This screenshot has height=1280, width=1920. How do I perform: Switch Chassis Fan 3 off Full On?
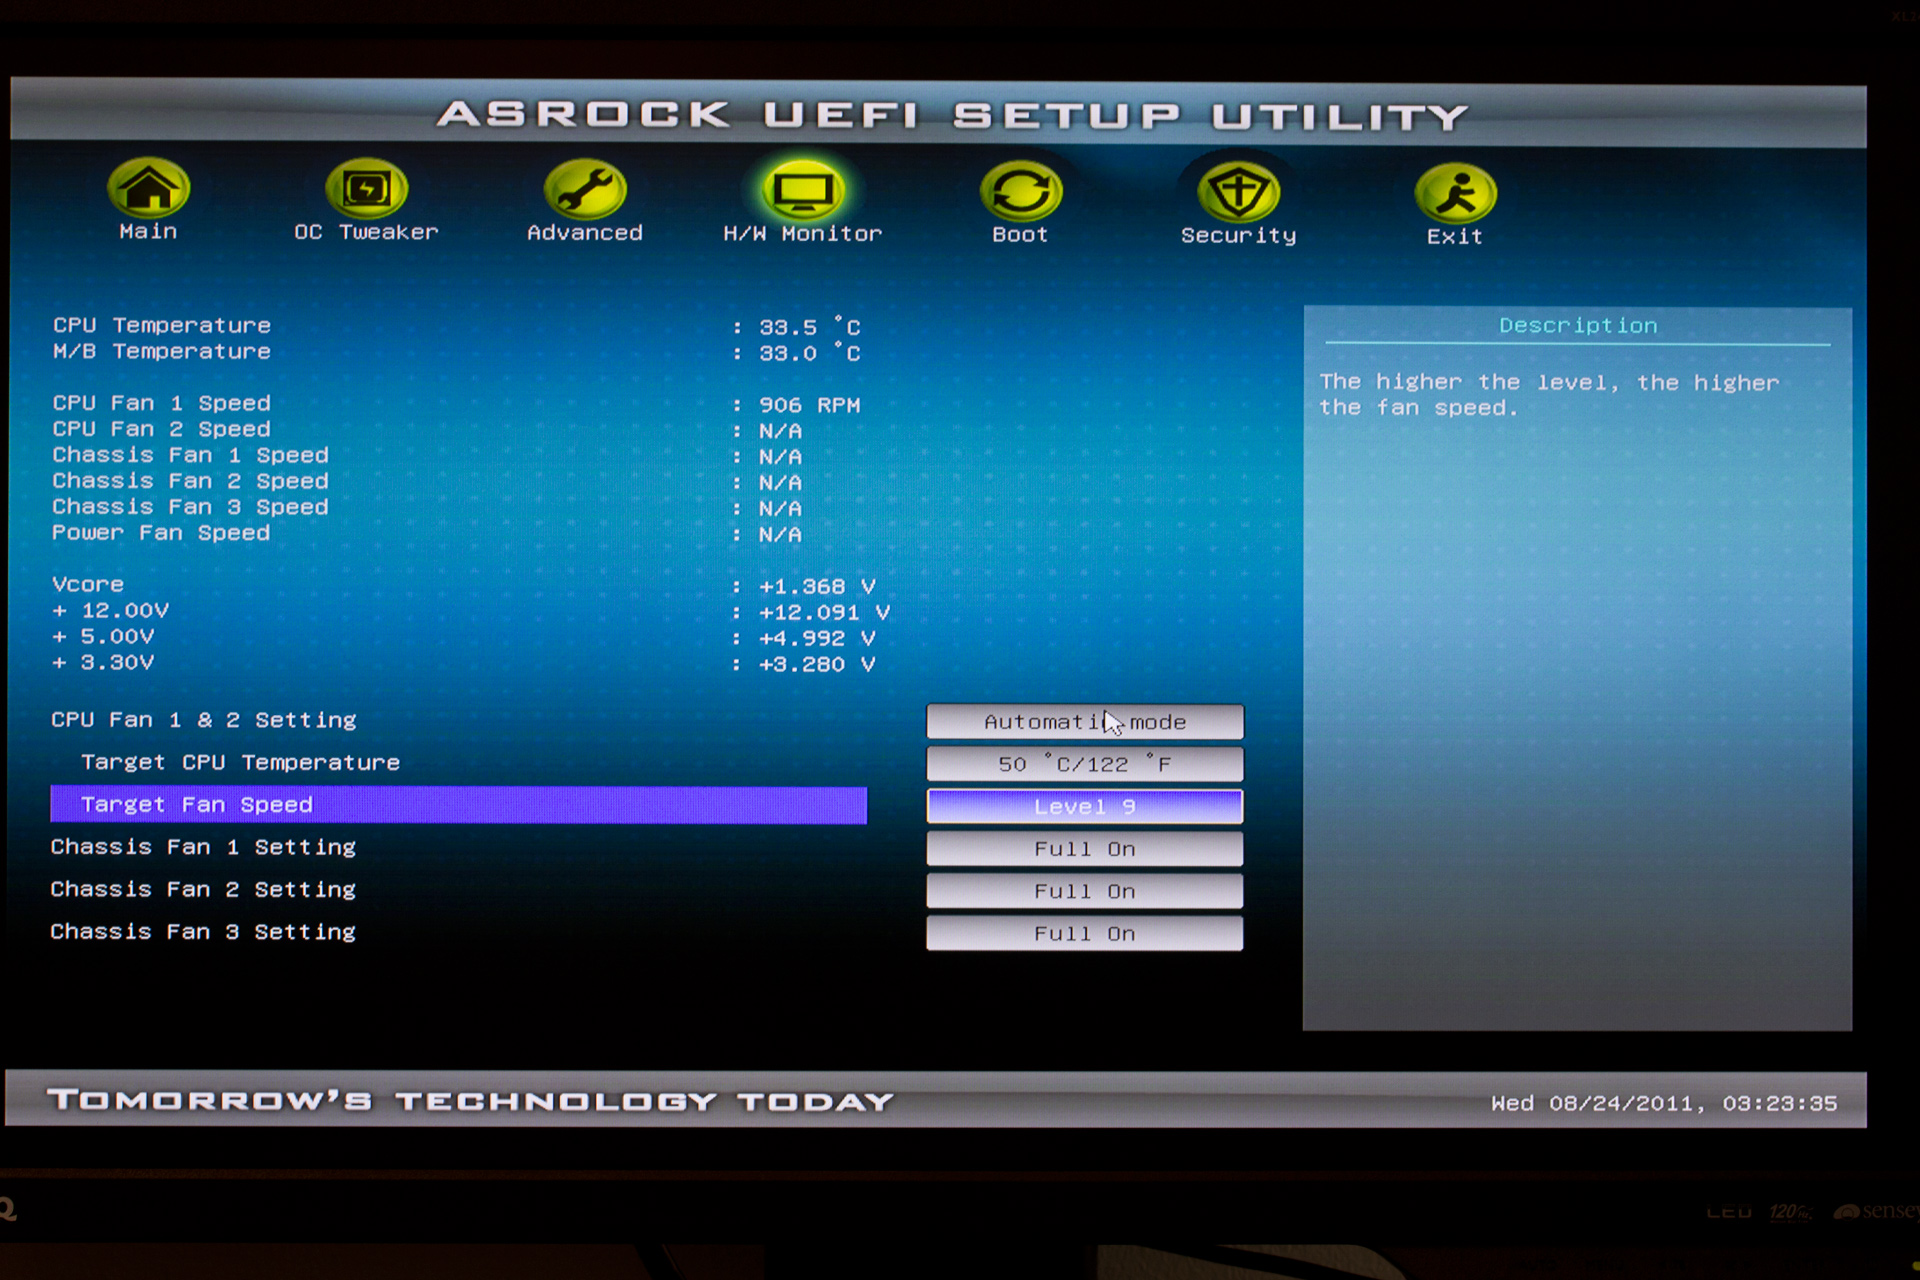coord(1085,932)
